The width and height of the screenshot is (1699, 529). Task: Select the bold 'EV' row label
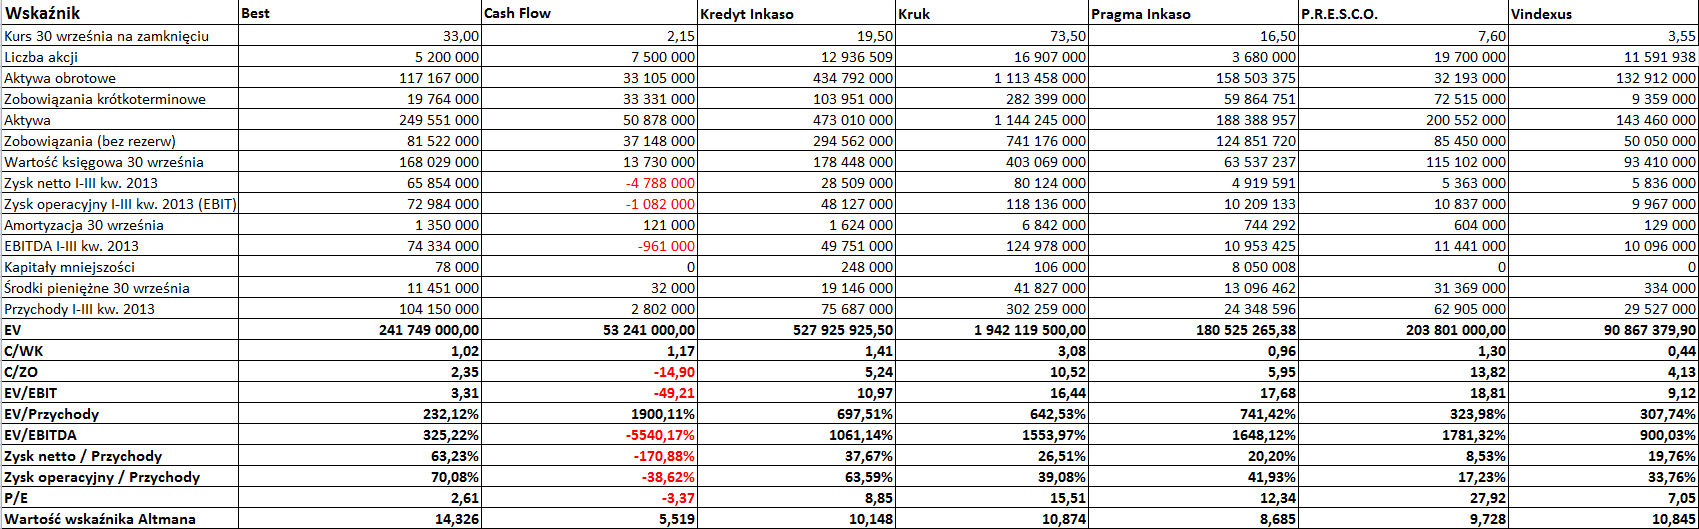point(13,330)
